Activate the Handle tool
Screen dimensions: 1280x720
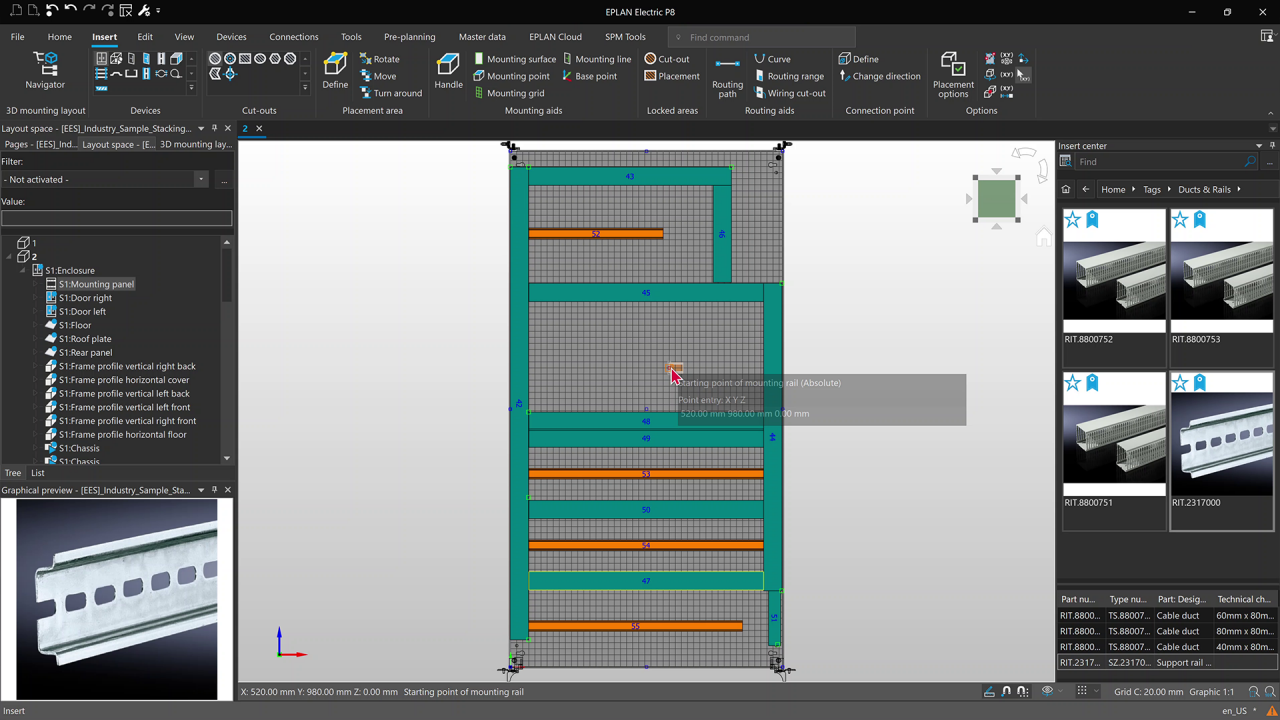tap(448, 71)
